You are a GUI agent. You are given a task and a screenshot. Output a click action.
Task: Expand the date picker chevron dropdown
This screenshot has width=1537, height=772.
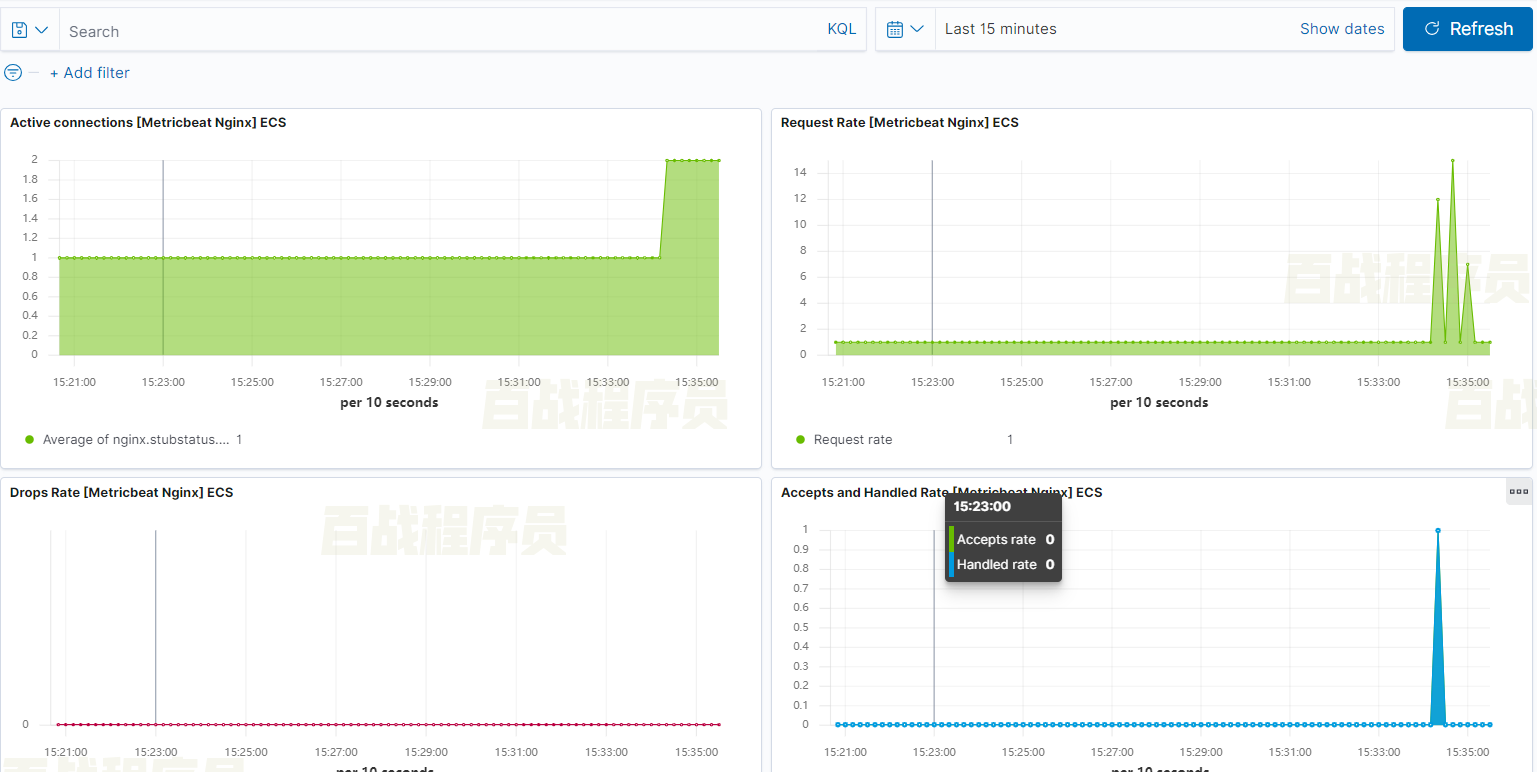point(919,28)
